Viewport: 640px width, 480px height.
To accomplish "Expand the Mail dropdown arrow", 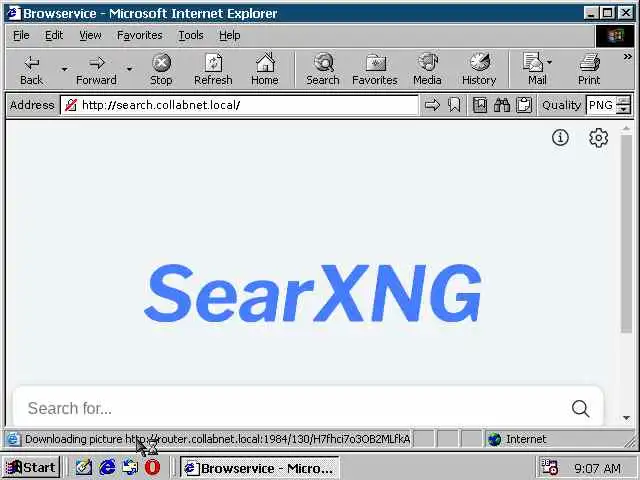I will 549,62.
